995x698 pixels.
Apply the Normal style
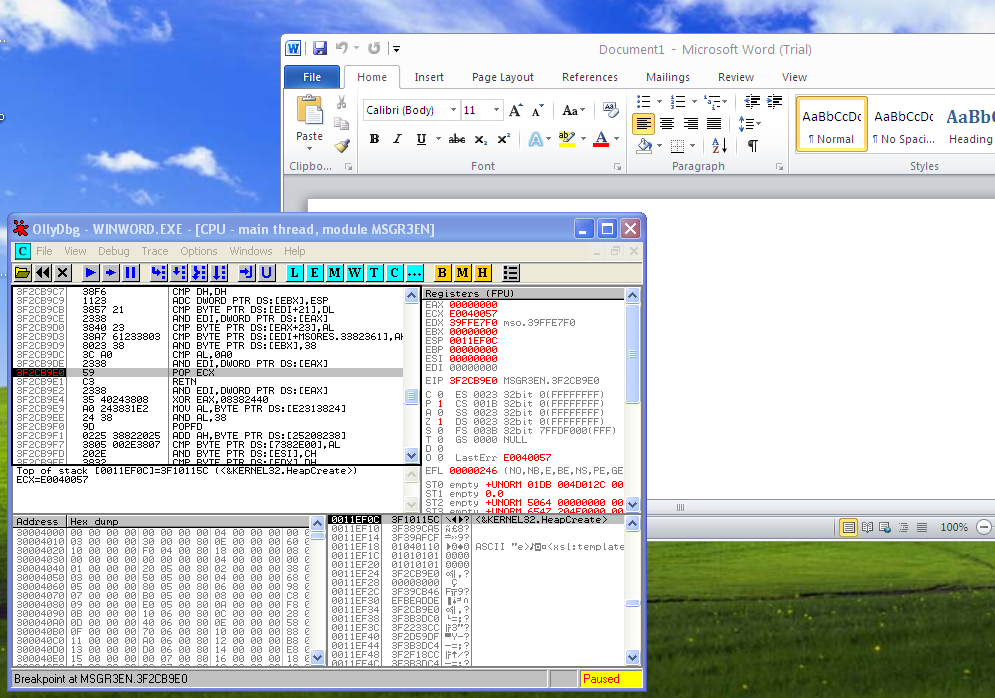[831, 124]
